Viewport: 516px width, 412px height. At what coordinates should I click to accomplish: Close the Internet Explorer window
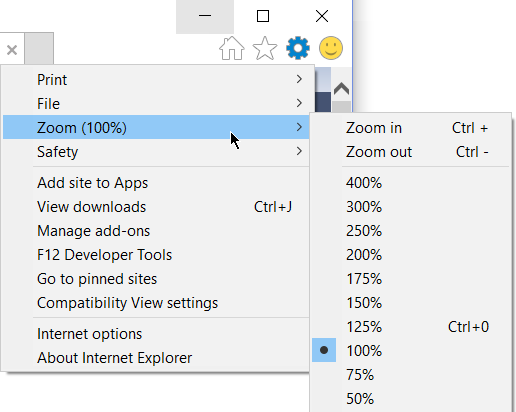[x=322, y=16]
